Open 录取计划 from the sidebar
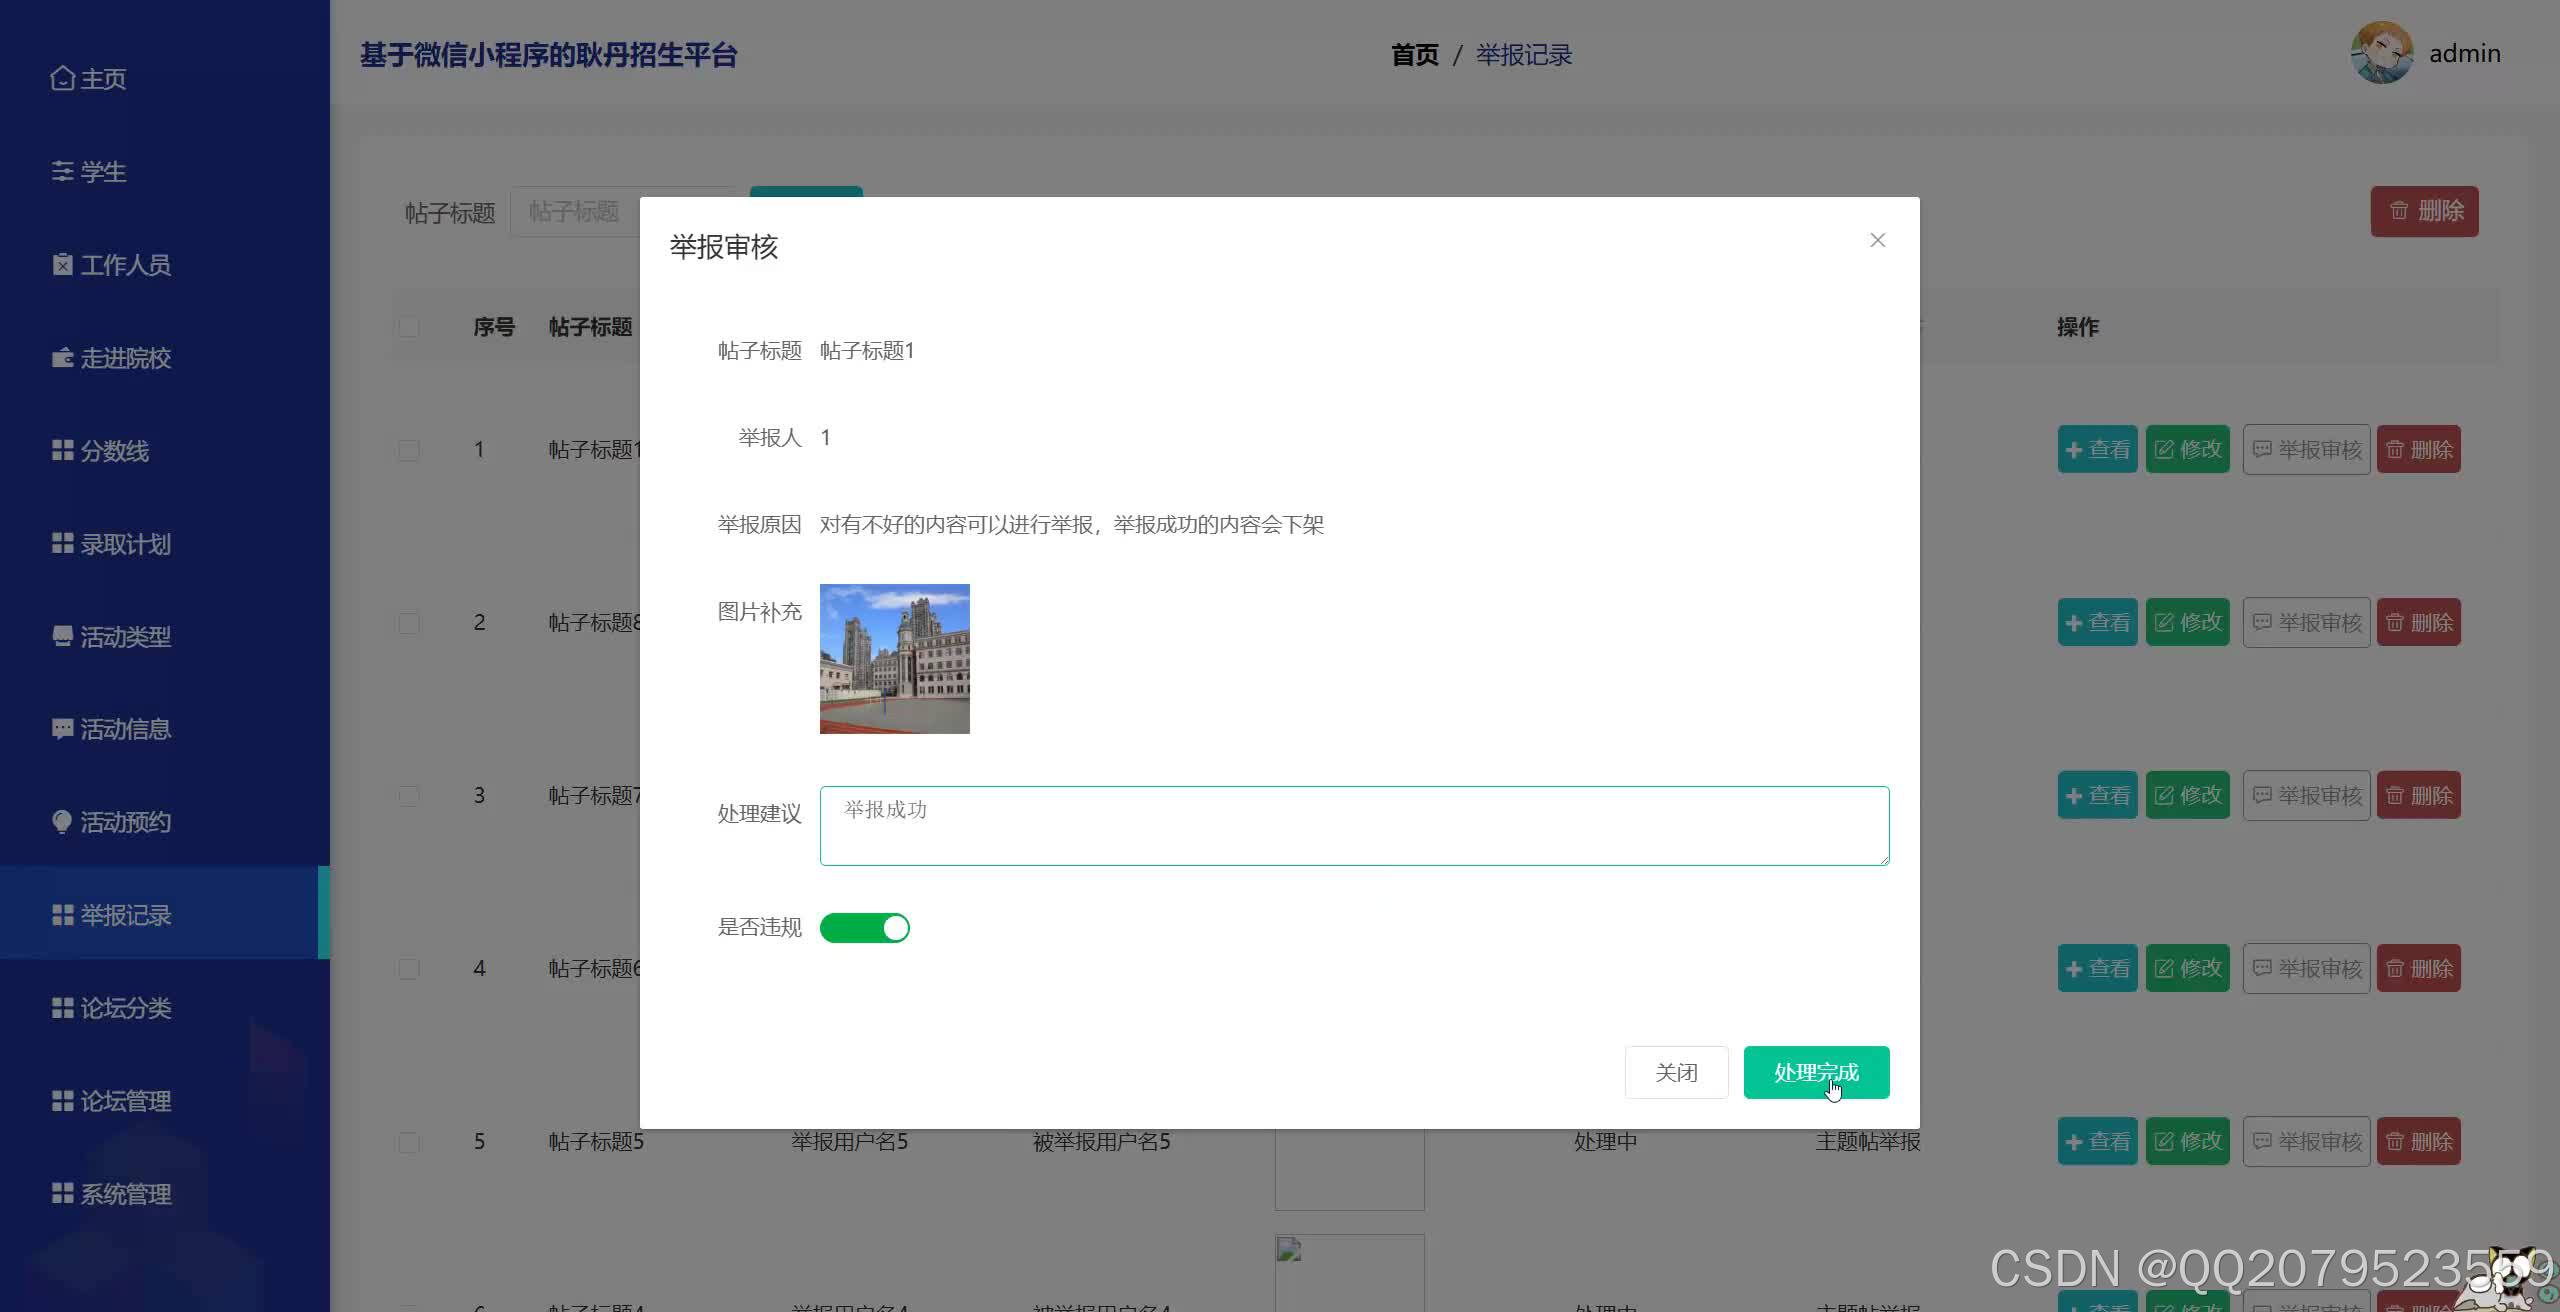Screen dimensions: 2560x1312 pyautogui.click(x=62, y=543)
